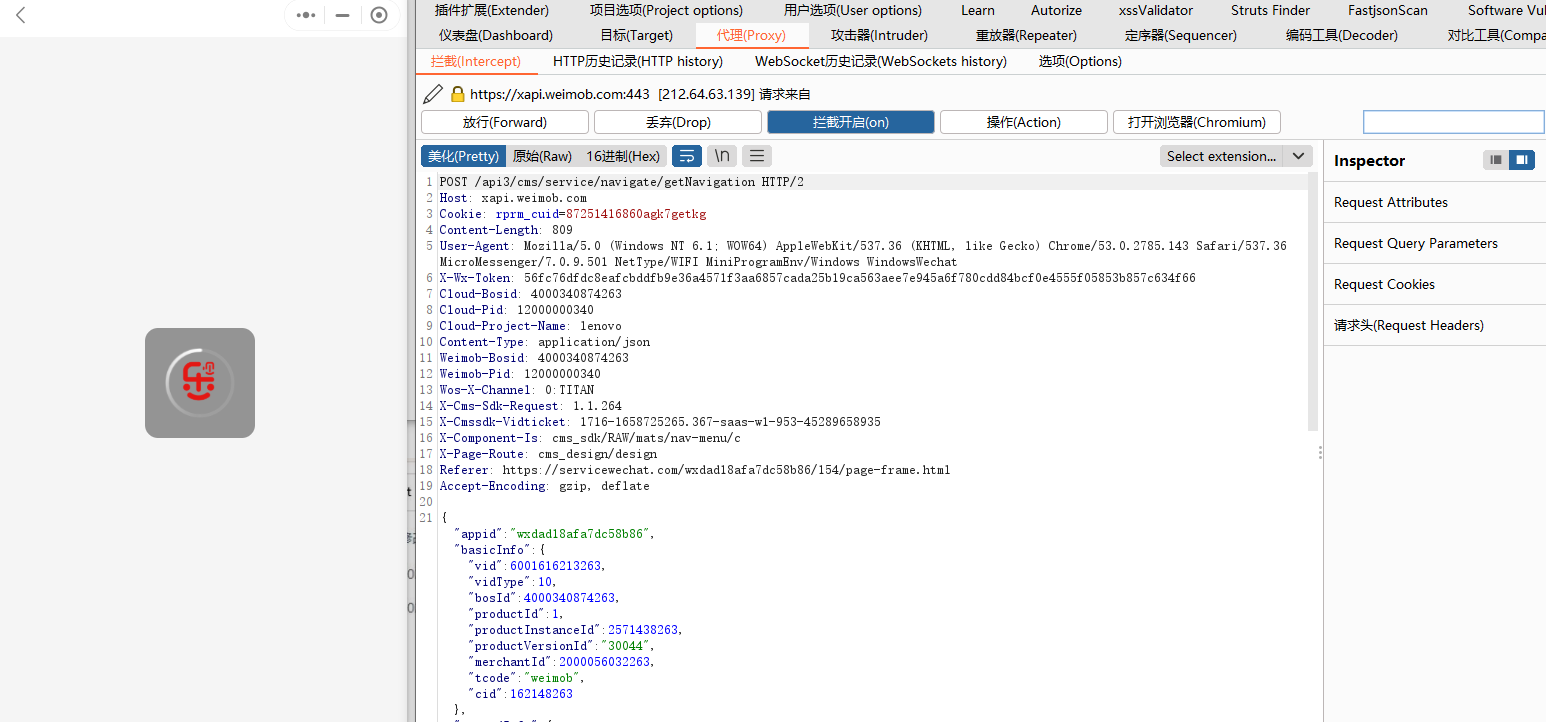Open the 操作(Action) menu button
1546x722 pixels.
point(1024,122)
